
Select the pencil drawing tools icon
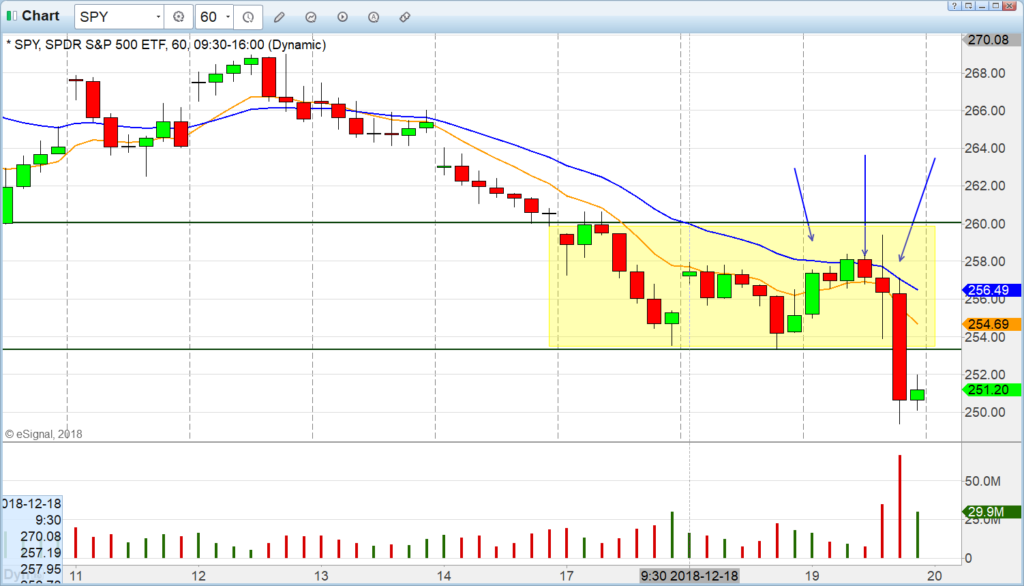pos(280,17)
